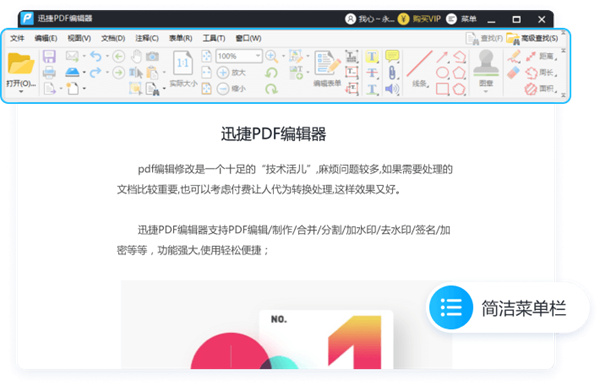Click the user account avatar in title bar

(351, 19)
